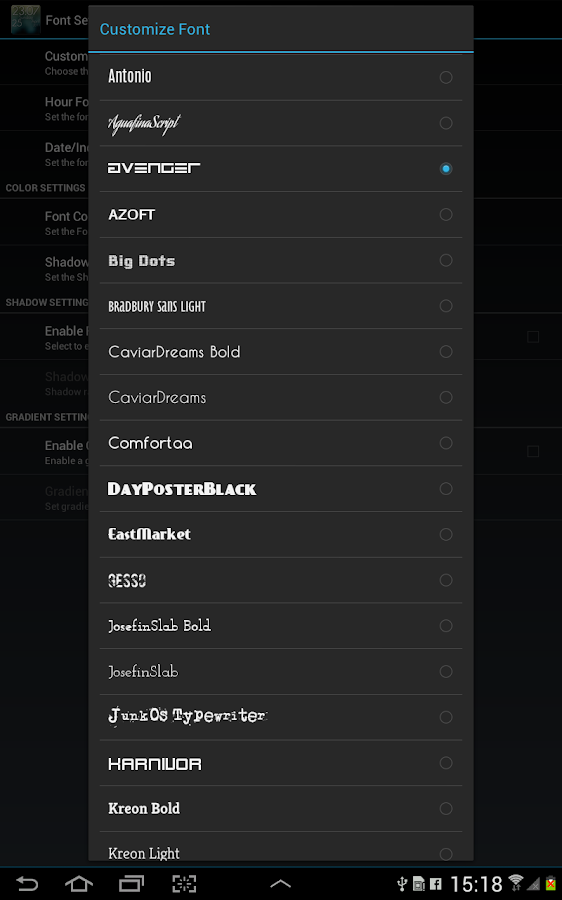Toggle the Enable shadow checkbox
Image resolution: width=562 pixels, height=900 pixels.
click(x=533, y=337)
